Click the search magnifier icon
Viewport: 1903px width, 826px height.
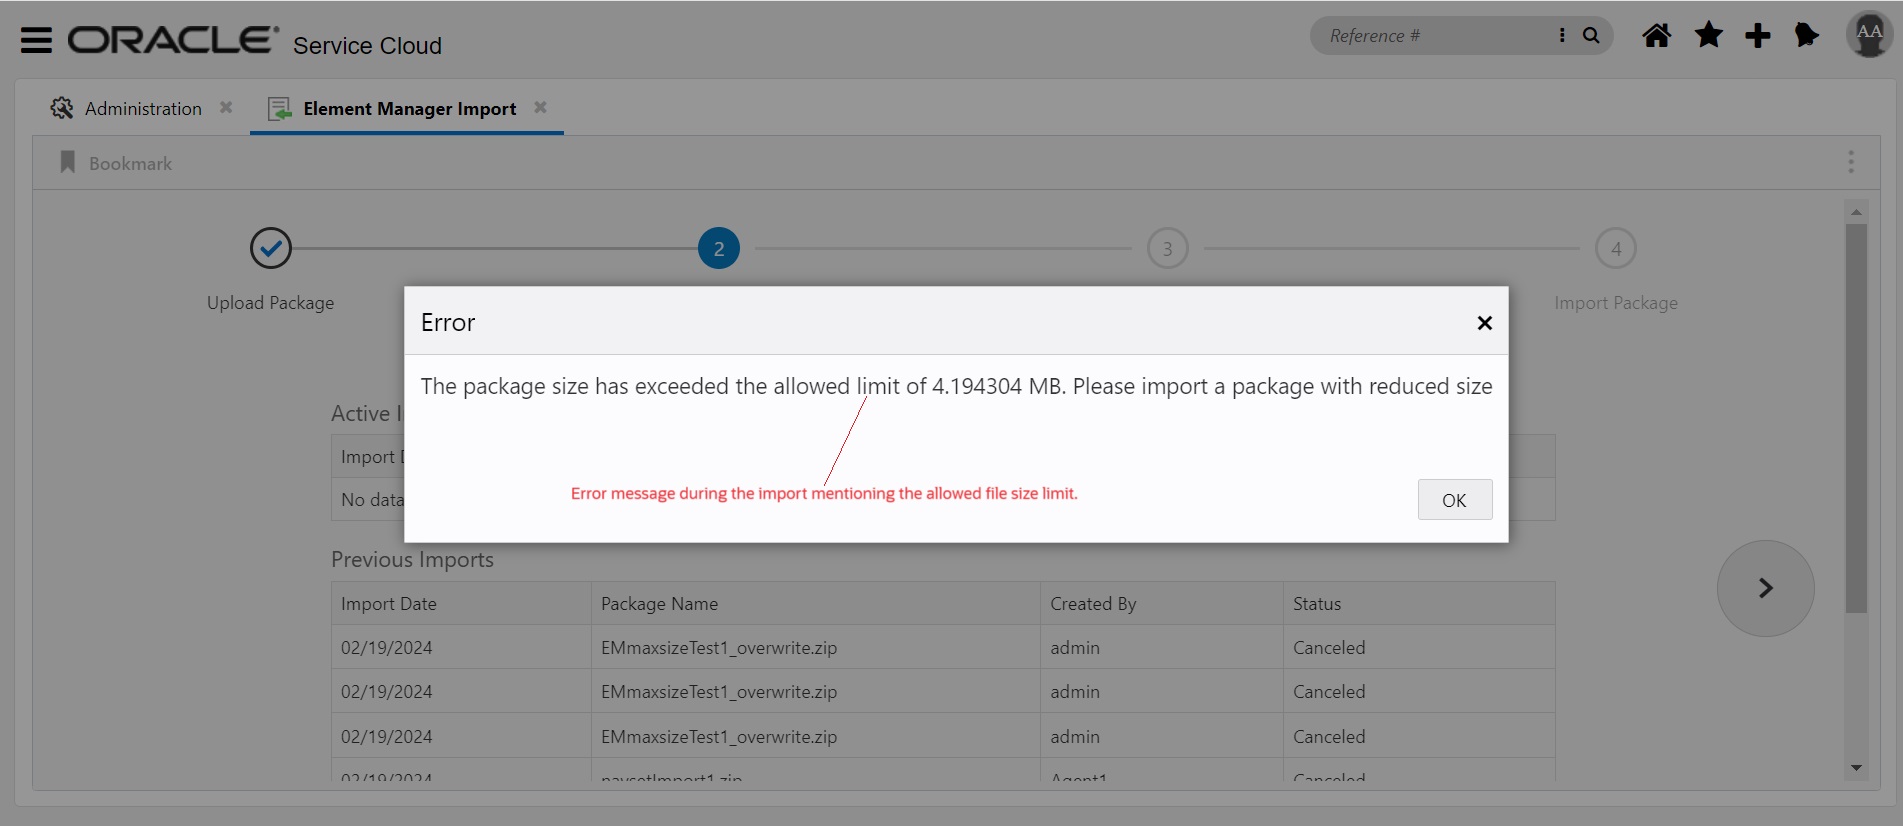click(1591, 36)
